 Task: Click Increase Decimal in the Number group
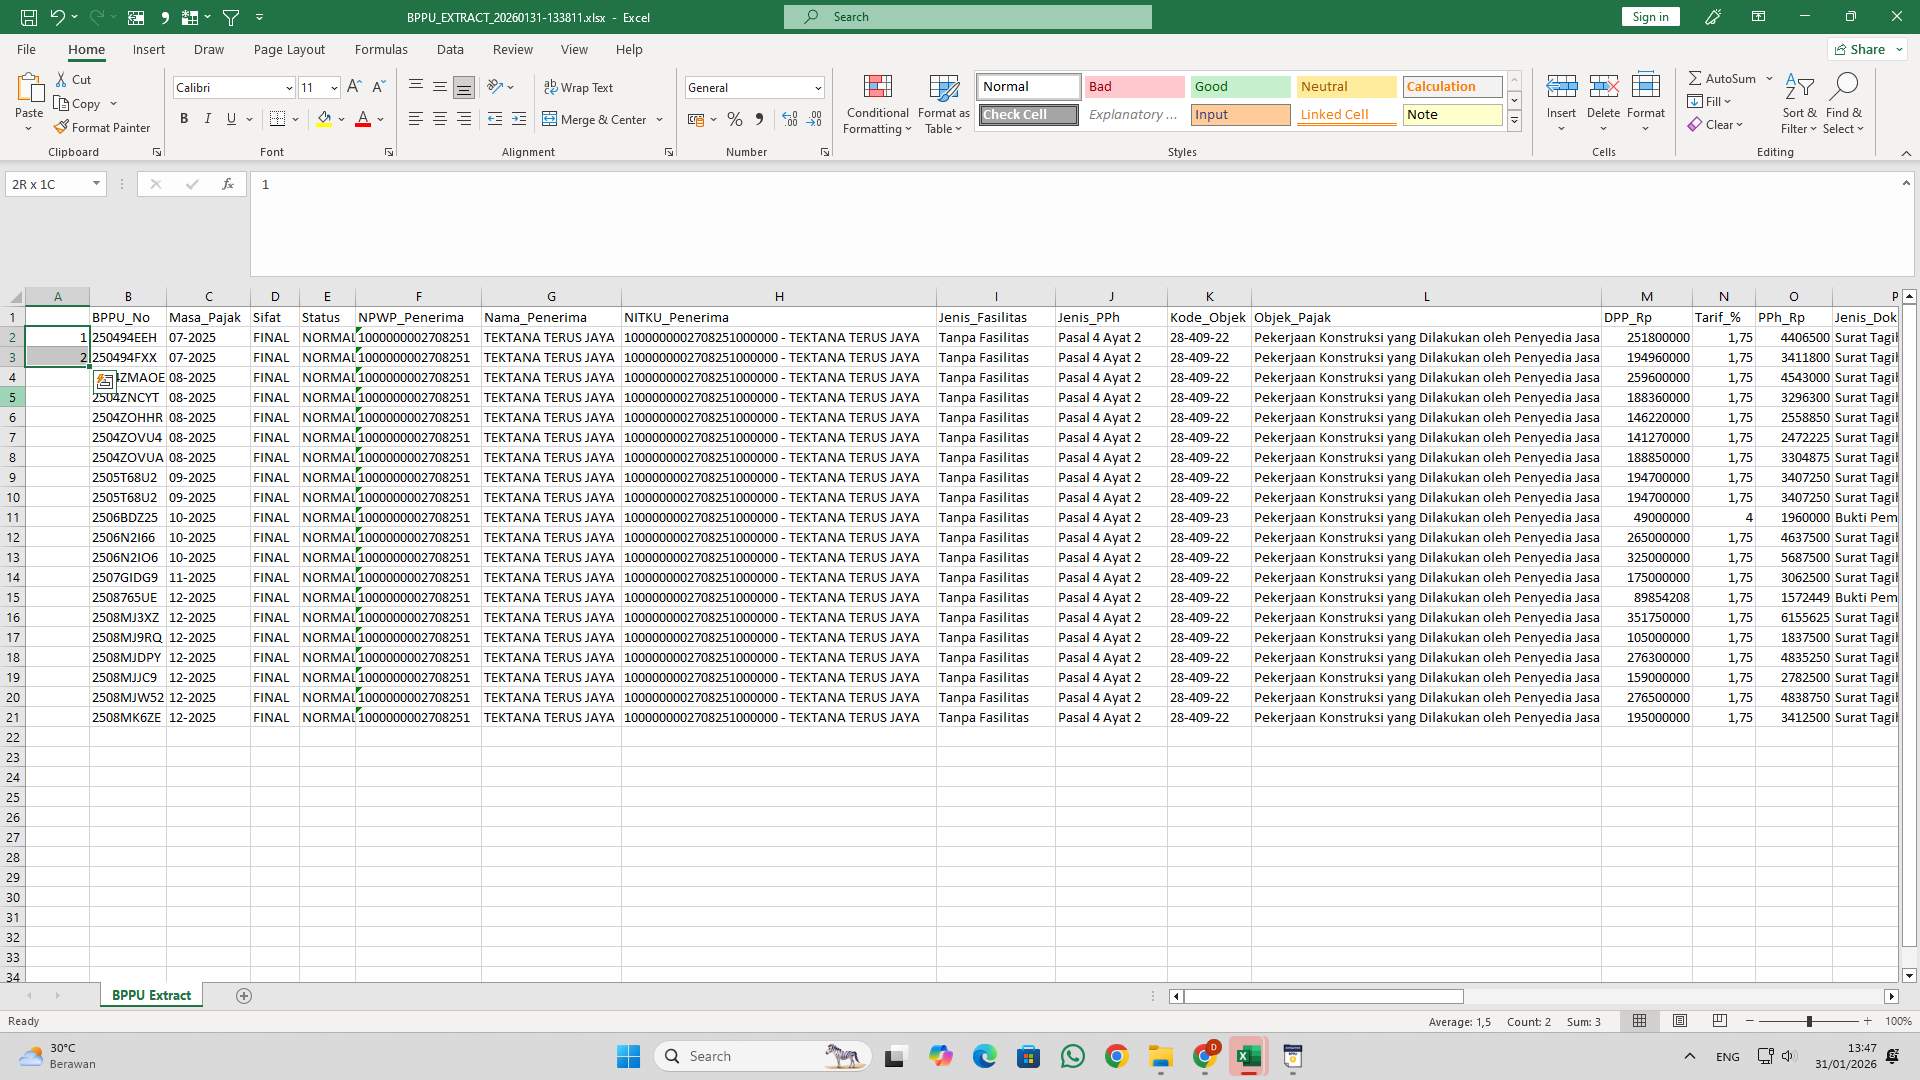tap(790, 119)
